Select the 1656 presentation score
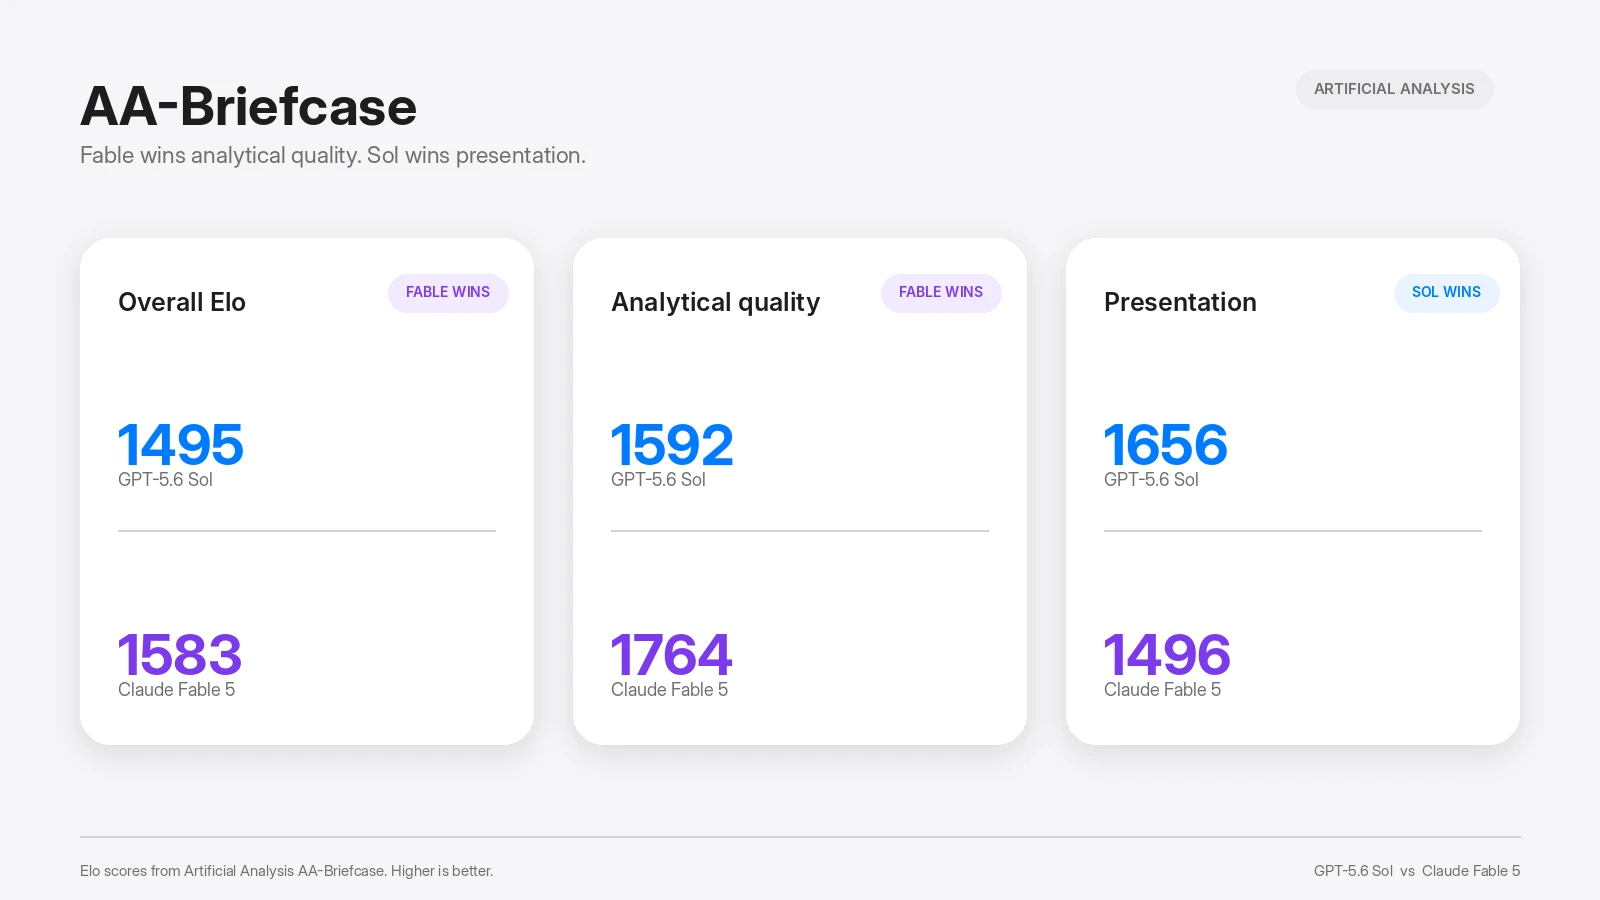This screenshot has width=1600, height=900. (x=1165, y=445)
